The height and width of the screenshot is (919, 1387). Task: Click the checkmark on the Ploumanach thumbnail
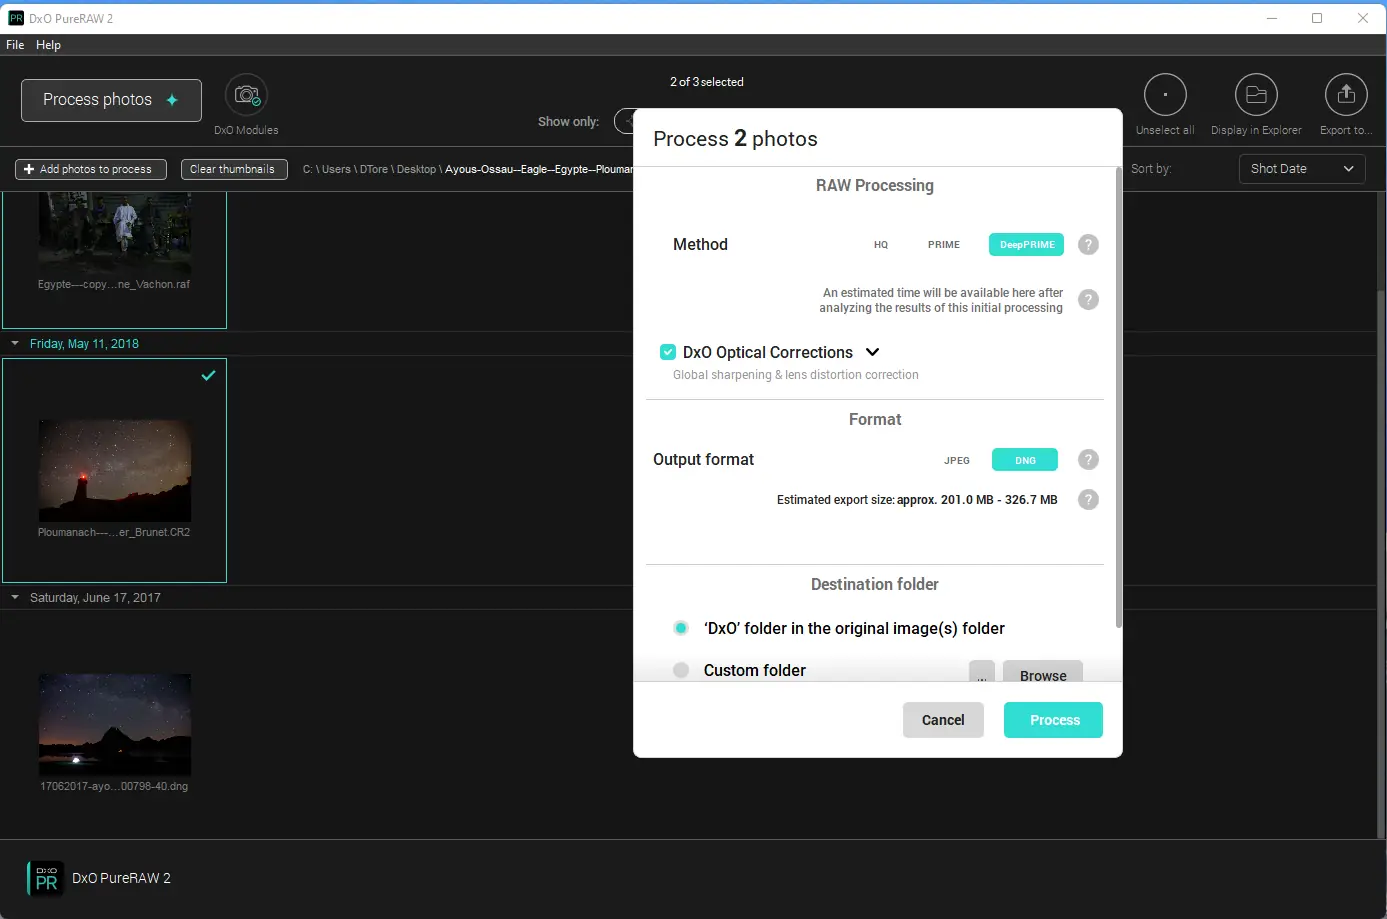coord(208,376)
